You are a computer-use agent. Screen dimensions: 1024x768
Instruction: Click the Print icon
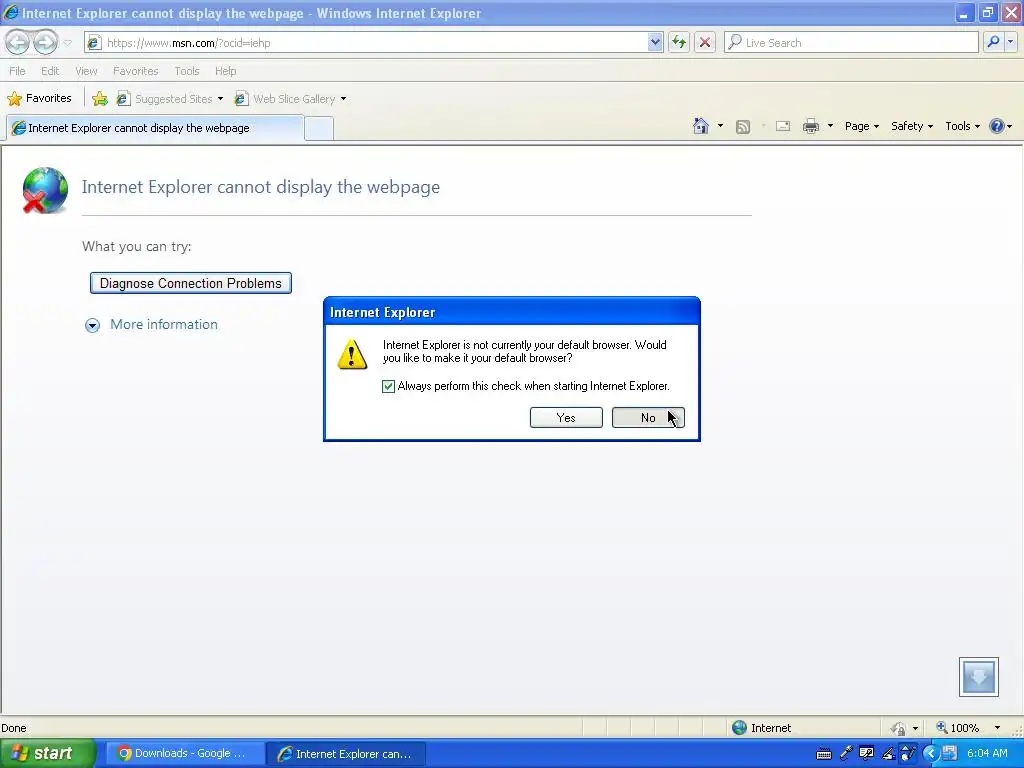point(810,126)
